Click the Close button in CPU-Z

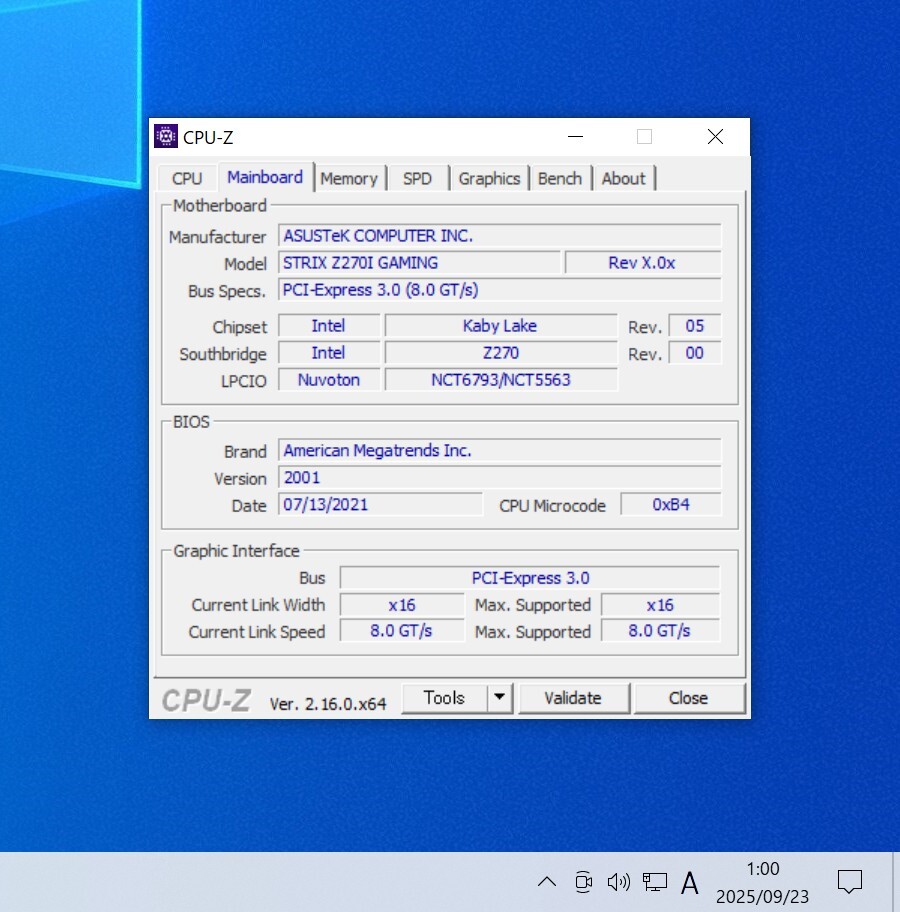coord(688,698)
